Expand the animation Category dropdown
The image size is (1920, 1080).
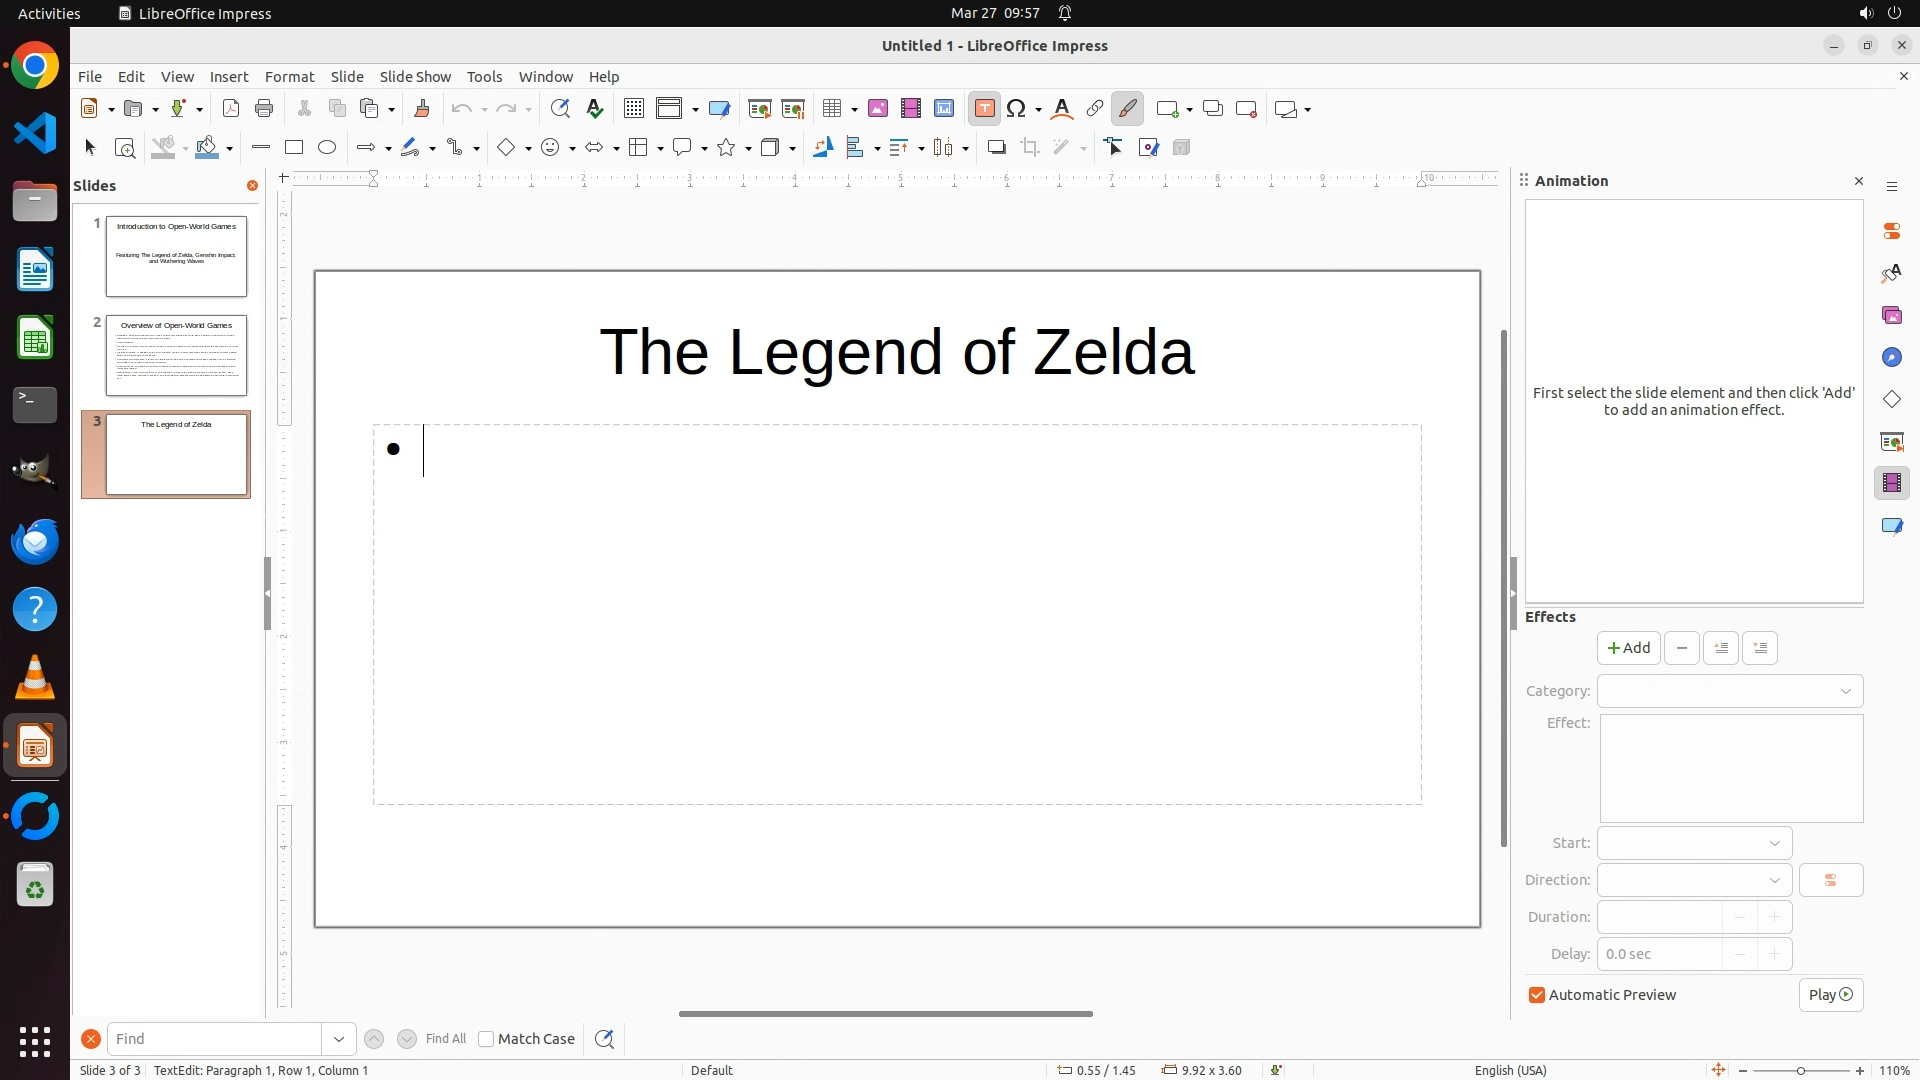coord(1730,691)
